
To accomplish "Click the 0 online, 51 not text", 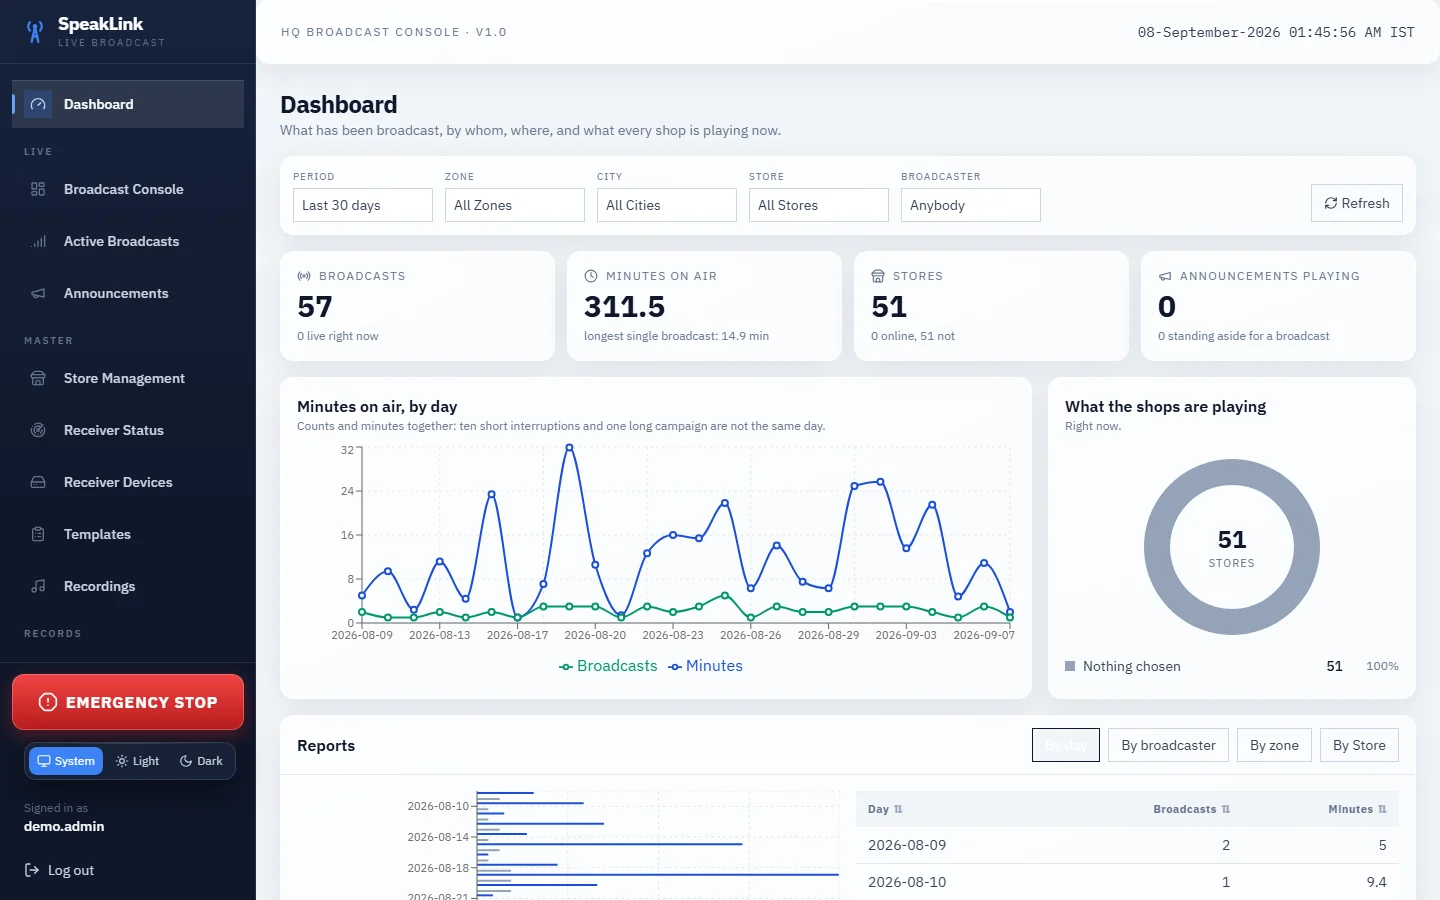I will click(913, 336).
